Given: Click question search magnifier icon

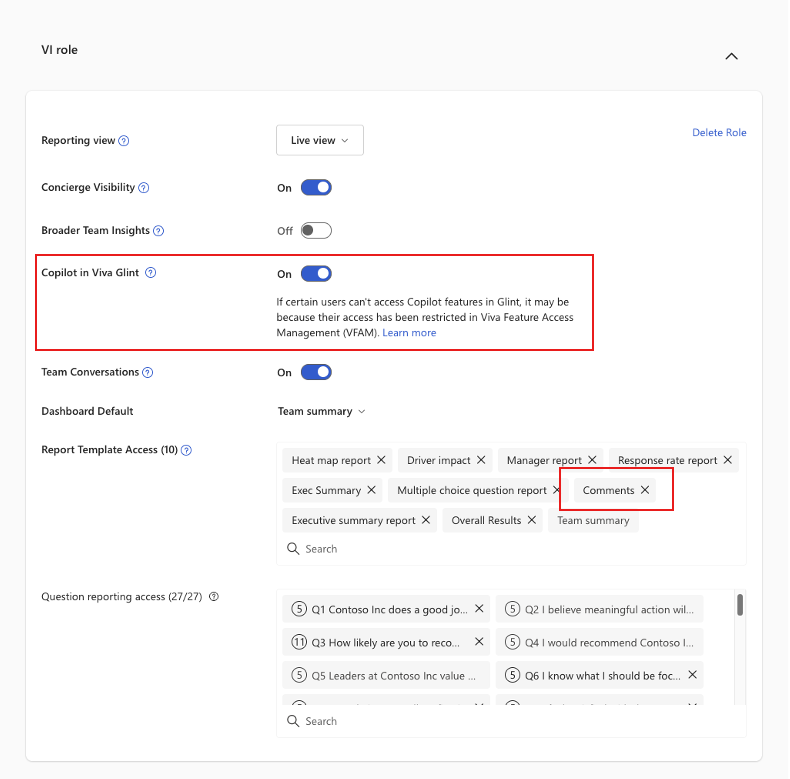Looking at the screenshot, I should click(293, 721).
